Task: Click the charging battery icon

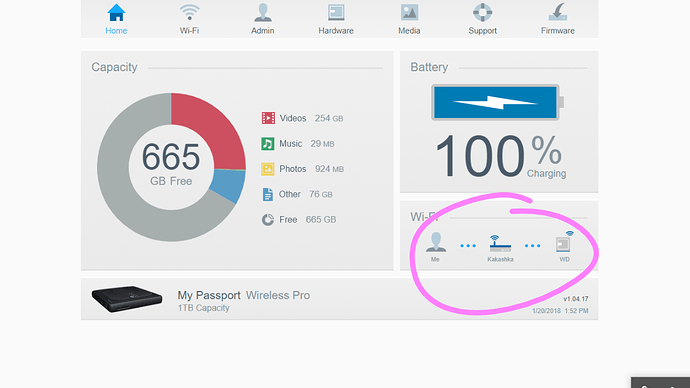Action: click(x=497, y=102)
